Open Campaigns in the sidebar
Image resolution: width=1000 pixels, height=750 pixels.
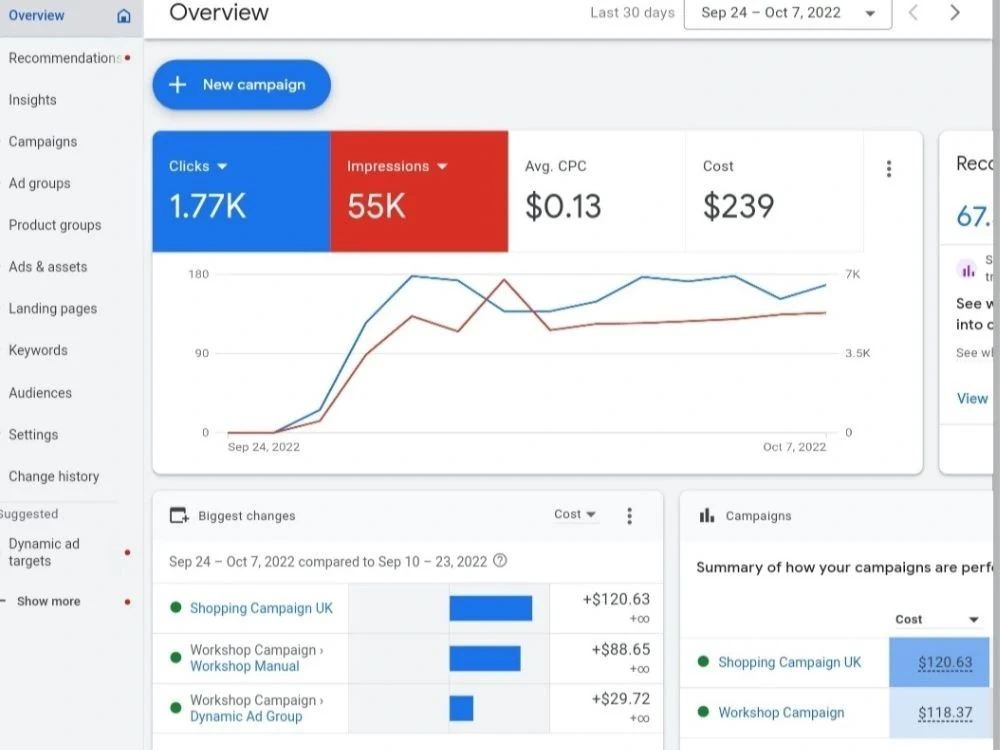[43, 142]
